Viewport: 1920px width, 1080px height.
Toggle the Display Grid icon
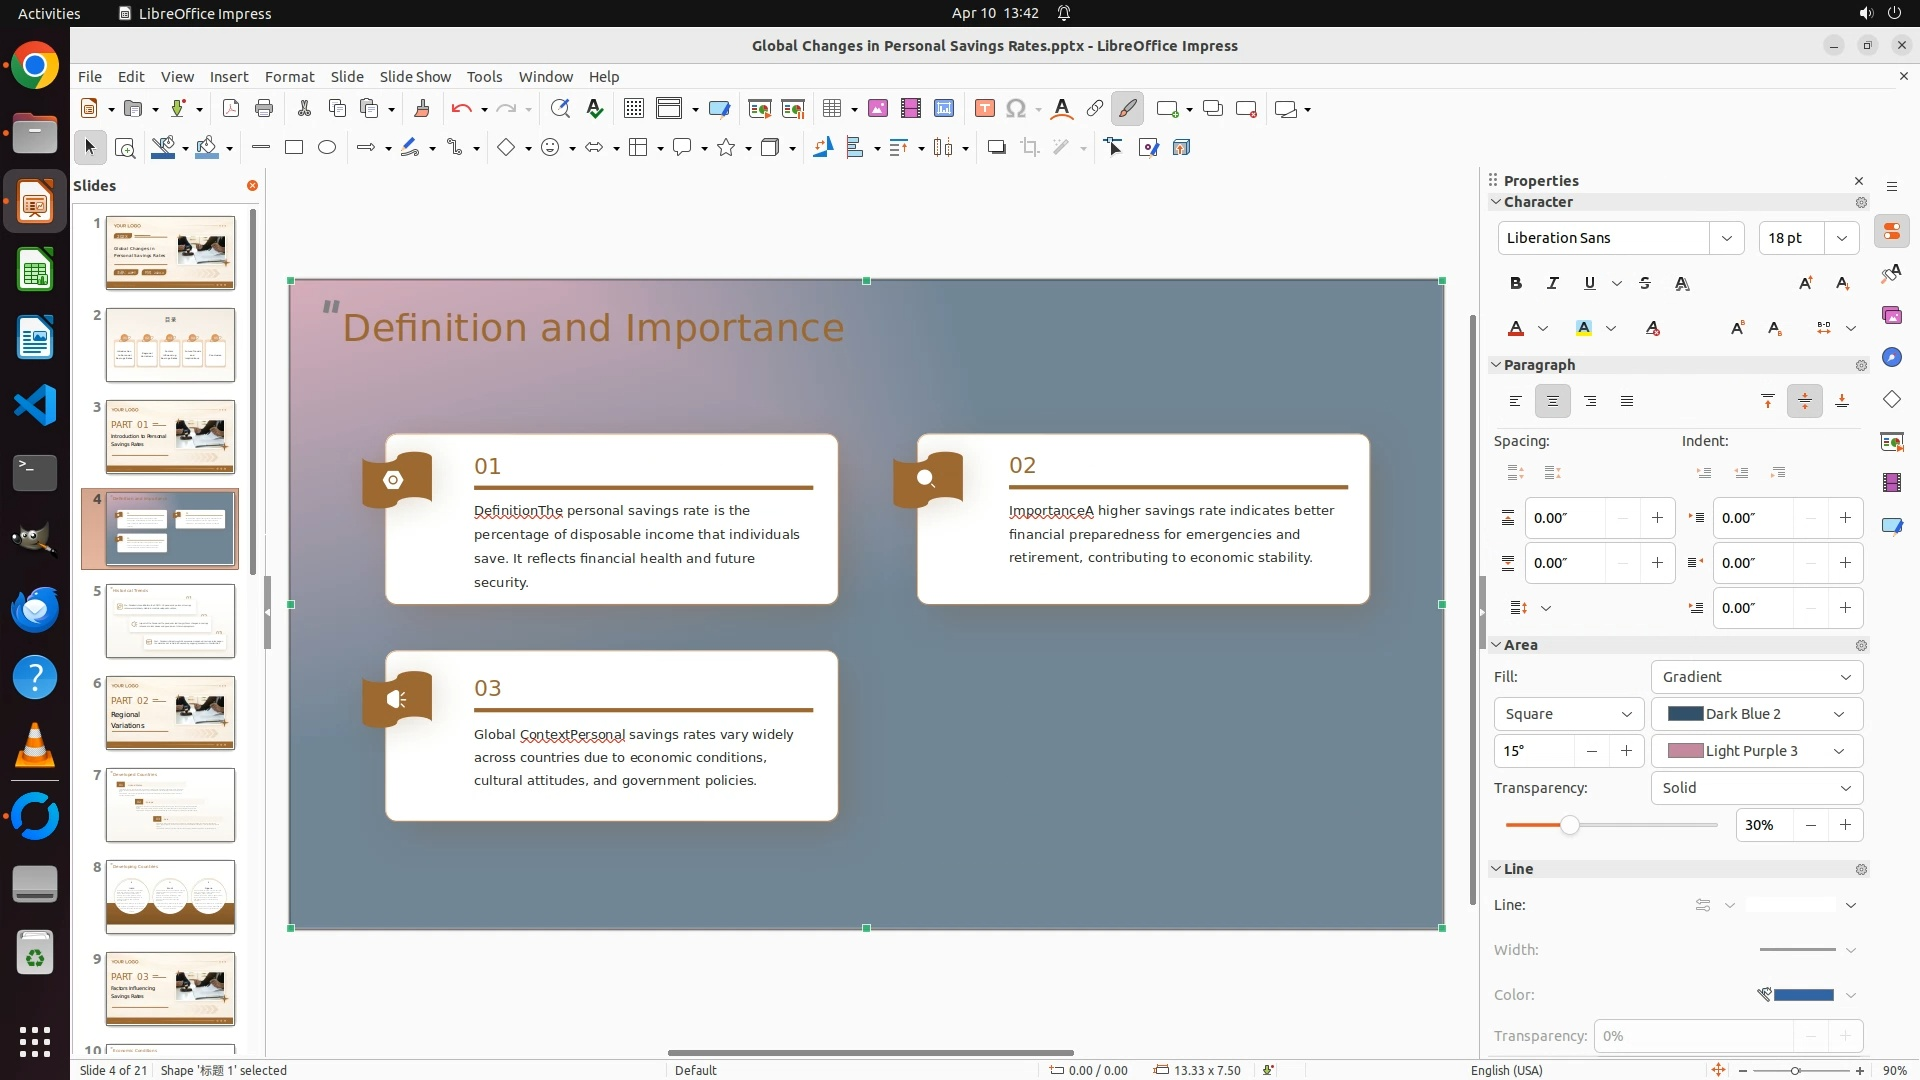tap(633, 109)
